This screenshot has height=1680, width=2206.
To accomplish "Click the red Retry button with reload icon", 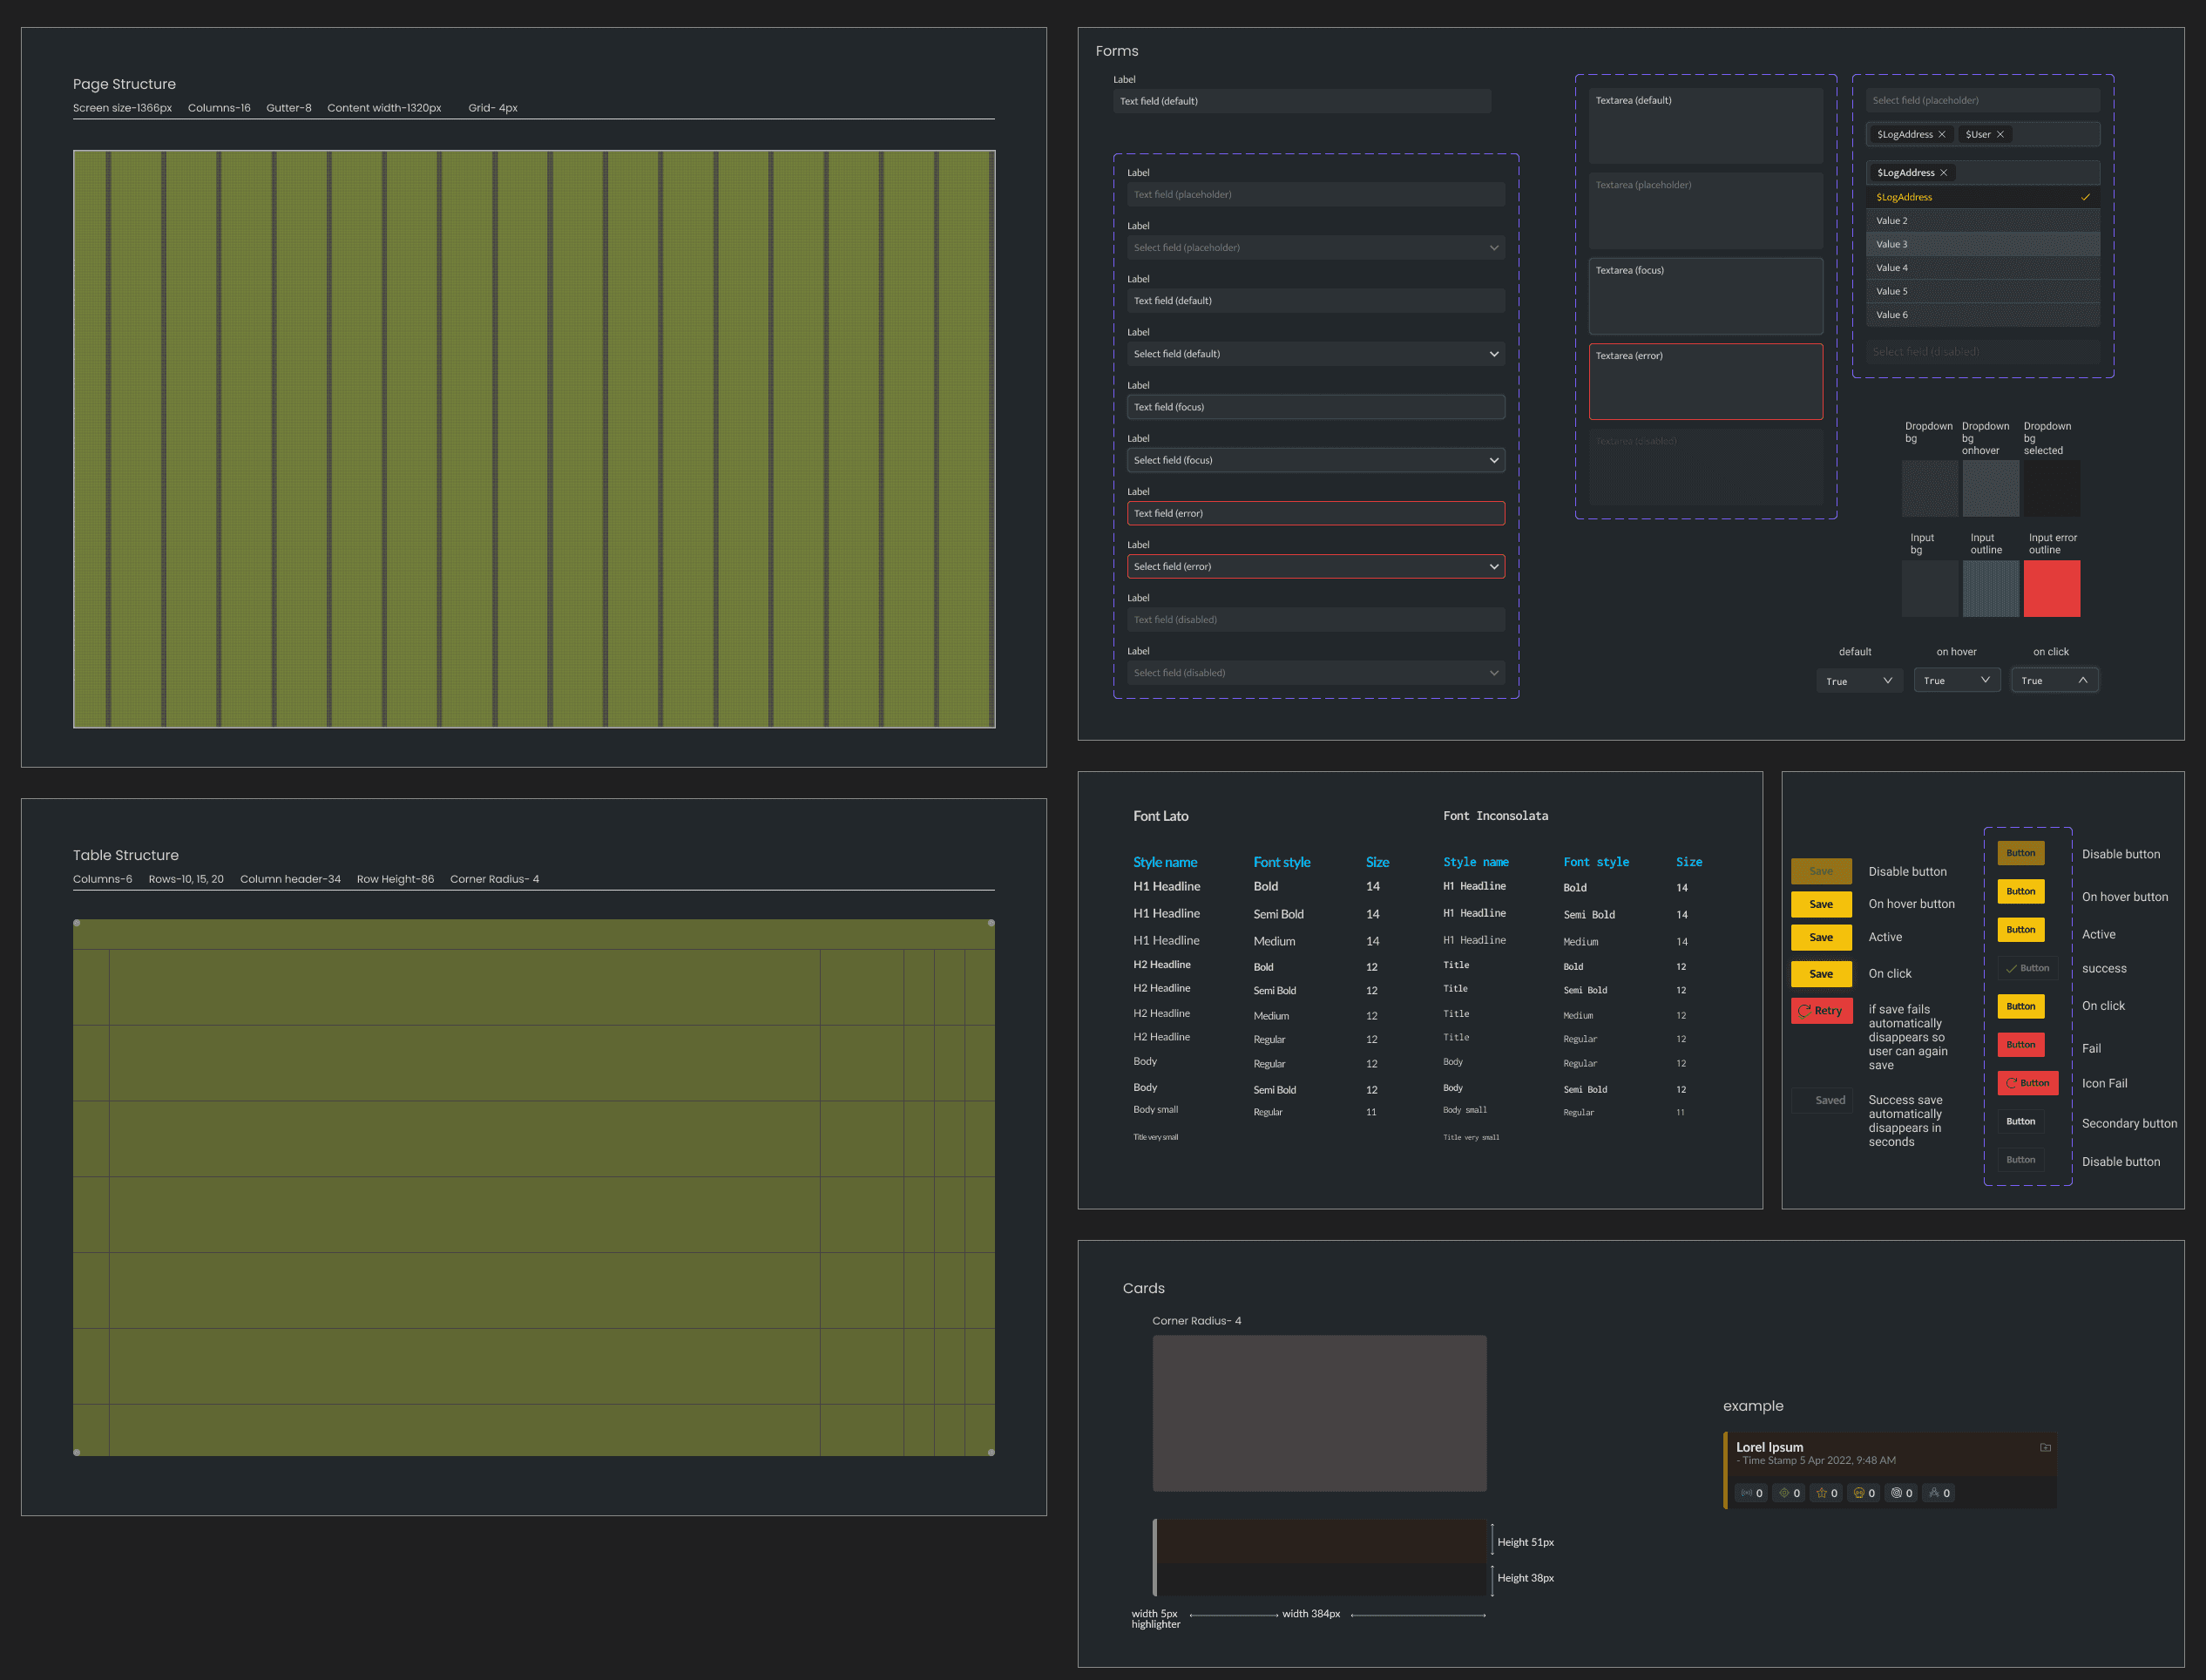I will click(x=1821, y=1011).
